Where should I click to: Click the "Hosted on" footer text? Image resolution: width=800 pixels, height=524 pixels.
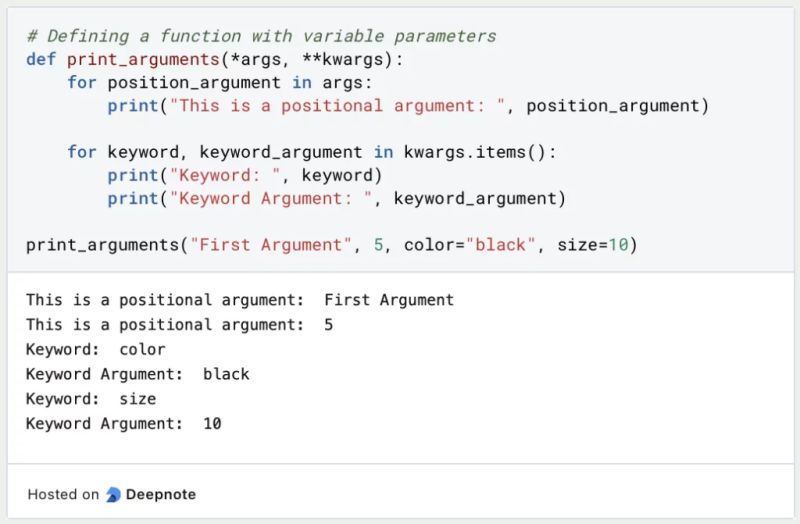tap(63, 494)
